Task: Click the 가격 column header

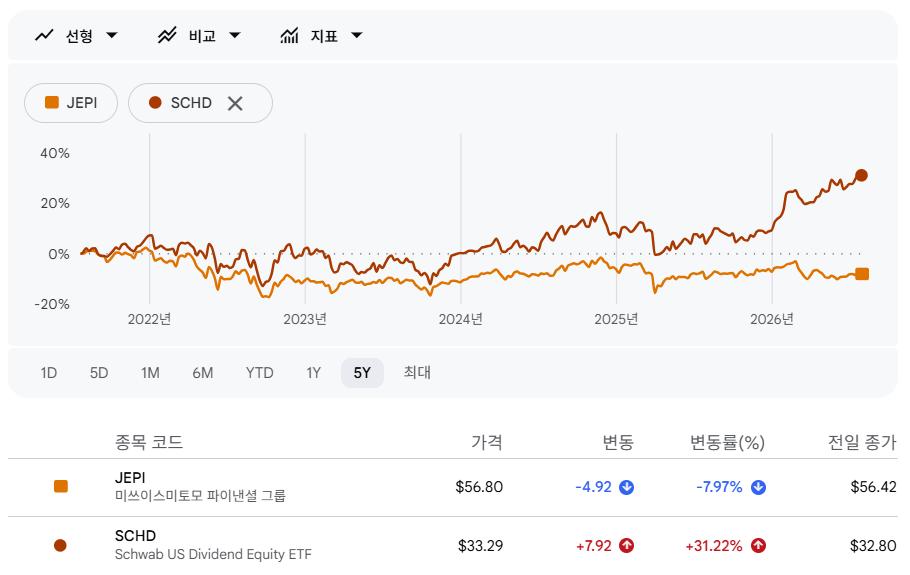Action: pos(486,443)
